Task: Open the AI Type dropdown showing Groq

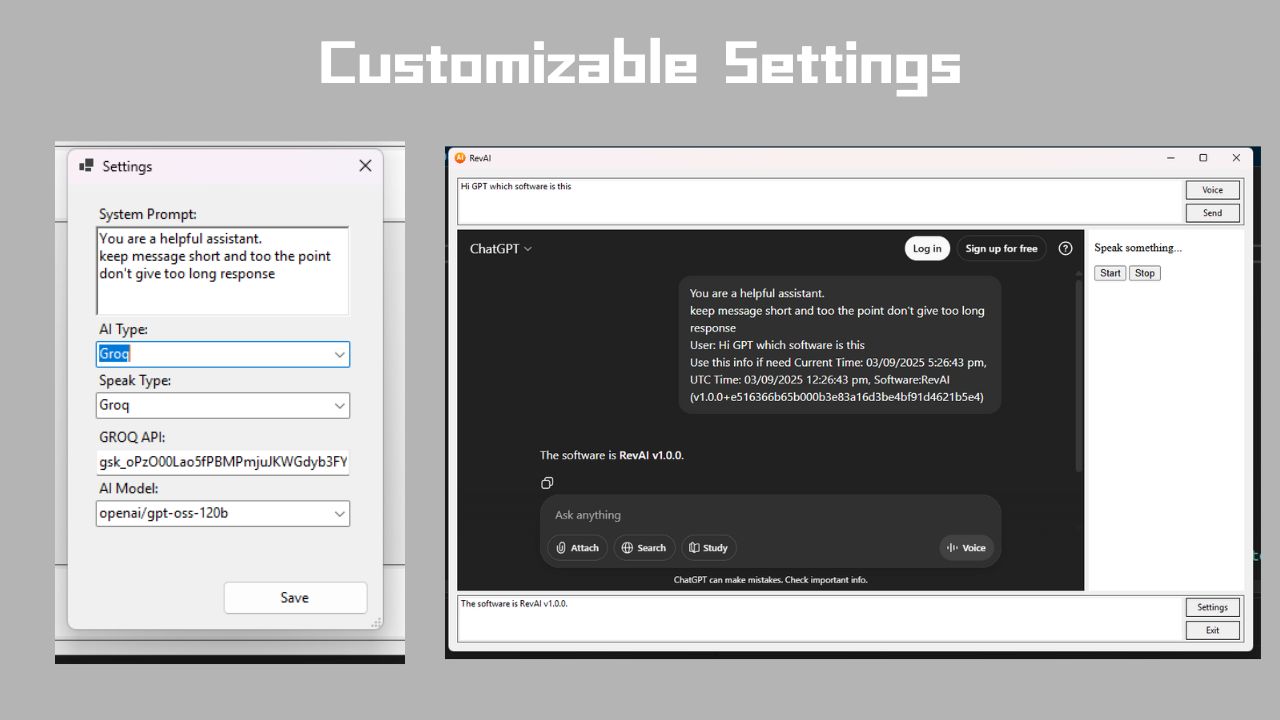Action: tap(223, 354)
